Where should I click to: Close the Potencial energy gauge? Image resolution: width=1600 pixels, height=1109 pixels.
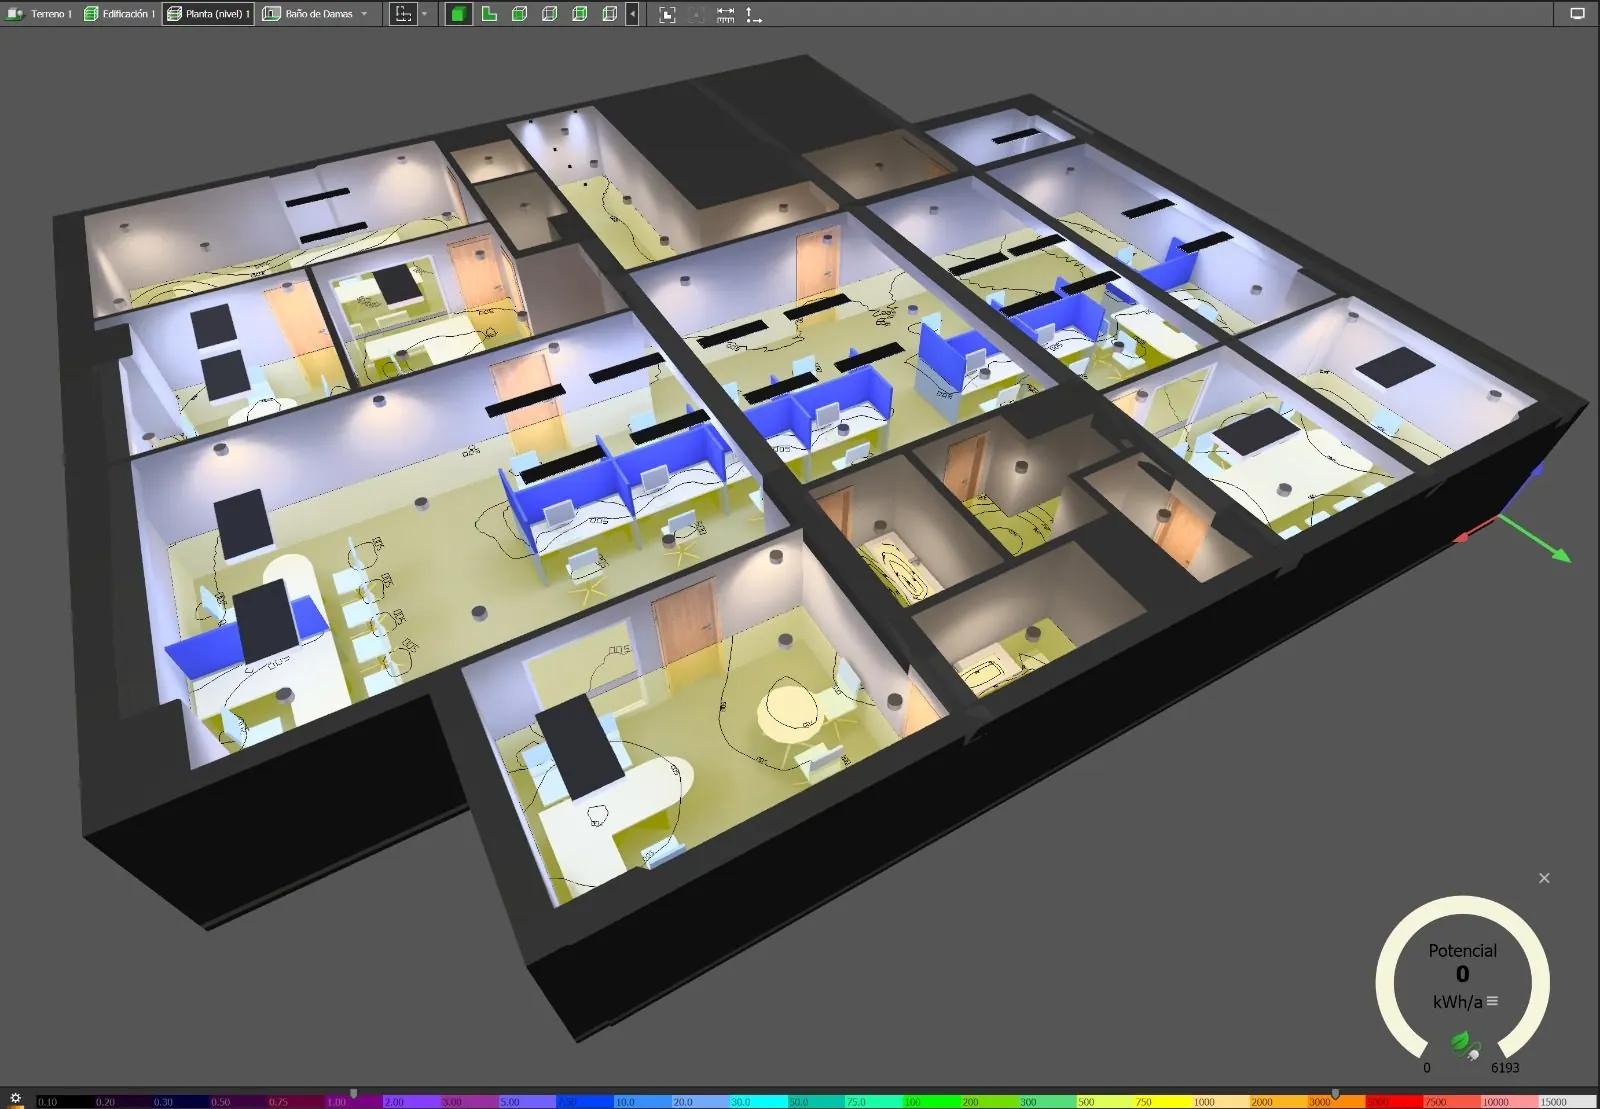(x=1544, y=878)
